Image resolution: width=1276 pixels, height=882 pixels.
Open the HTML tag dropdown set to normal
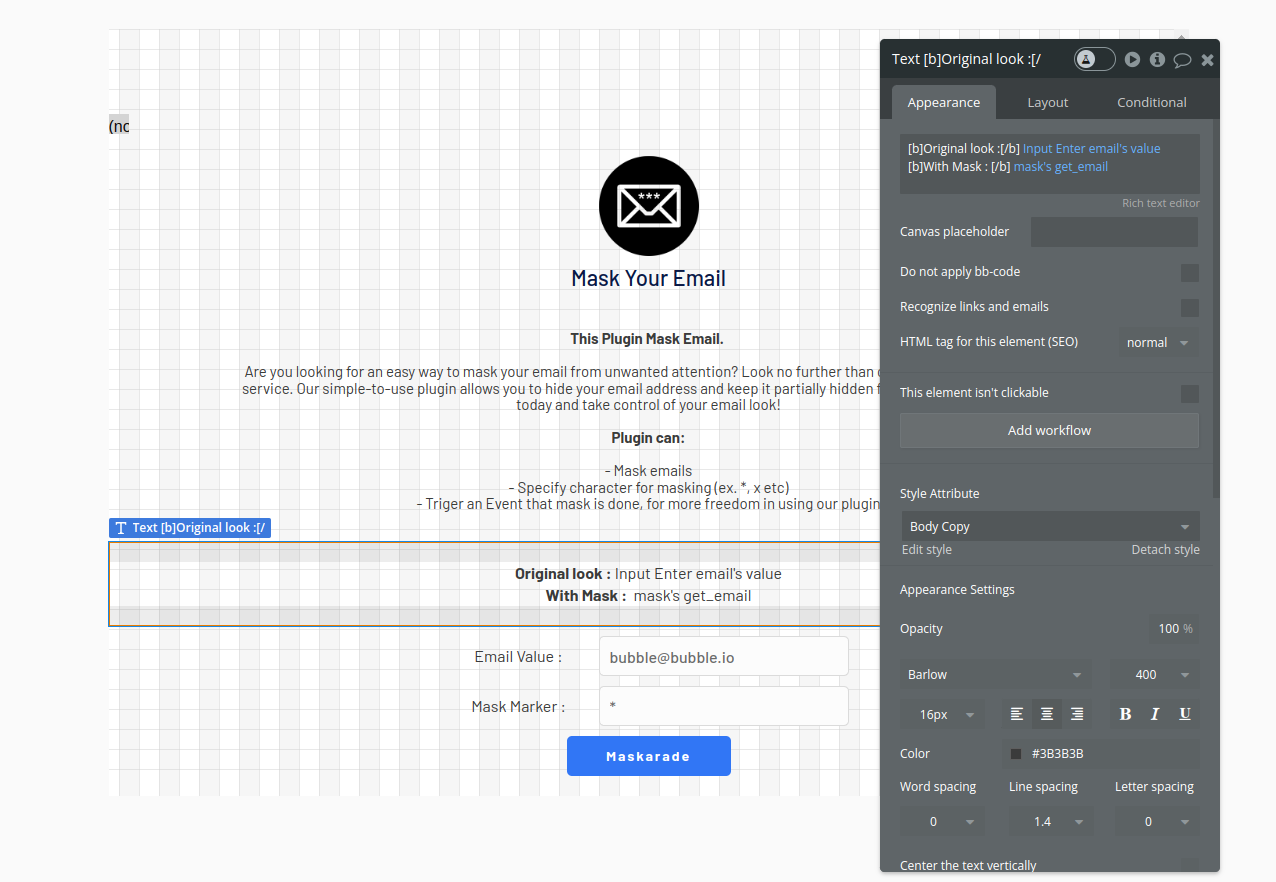(1158, 342)
